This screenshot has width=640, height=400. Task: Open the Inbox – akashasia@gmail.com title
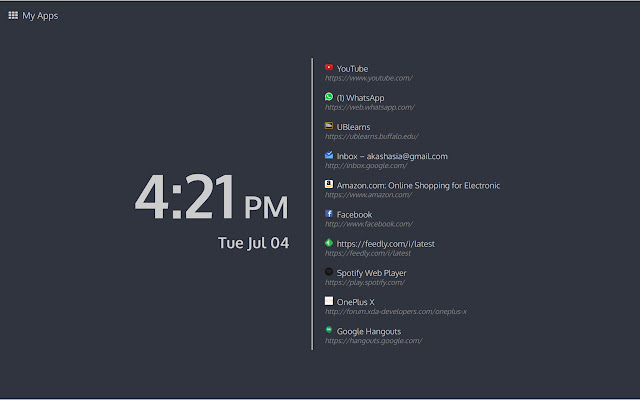tap(392, 156)
